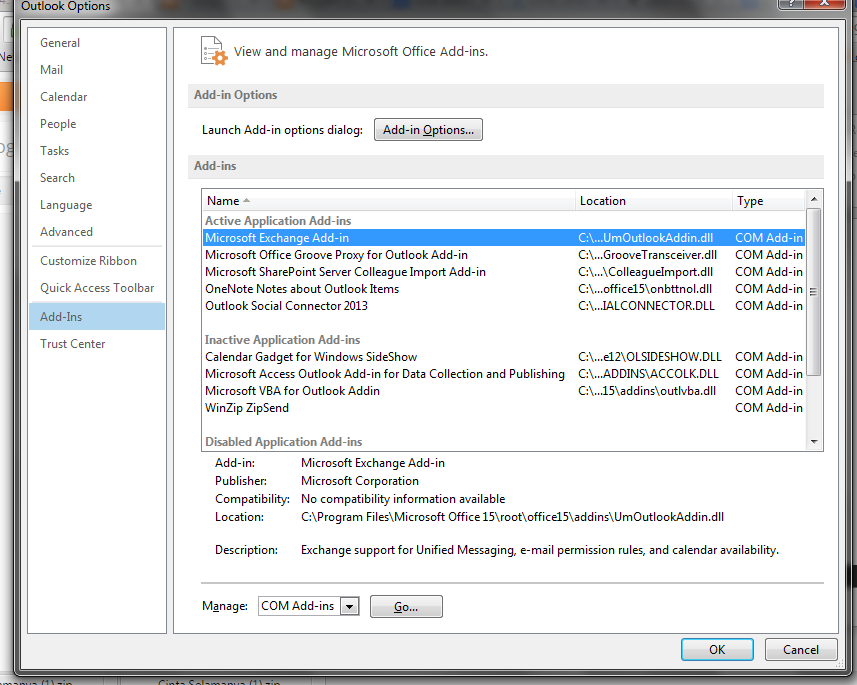The image size is (857, 685).
Task: Click the add-ins list scroll down arrow
Action: click(814, 442)
